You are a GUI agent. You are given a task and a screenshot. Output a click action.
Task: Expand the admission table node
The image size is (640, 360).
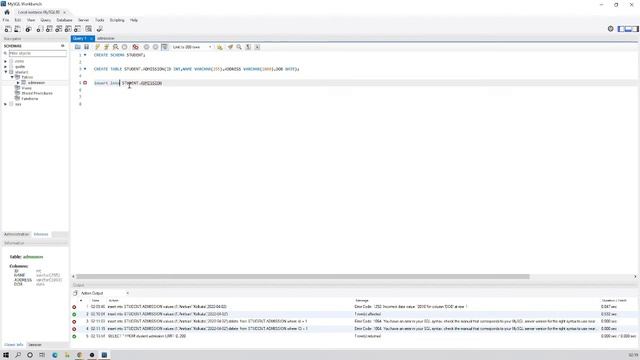pos(18,82)
